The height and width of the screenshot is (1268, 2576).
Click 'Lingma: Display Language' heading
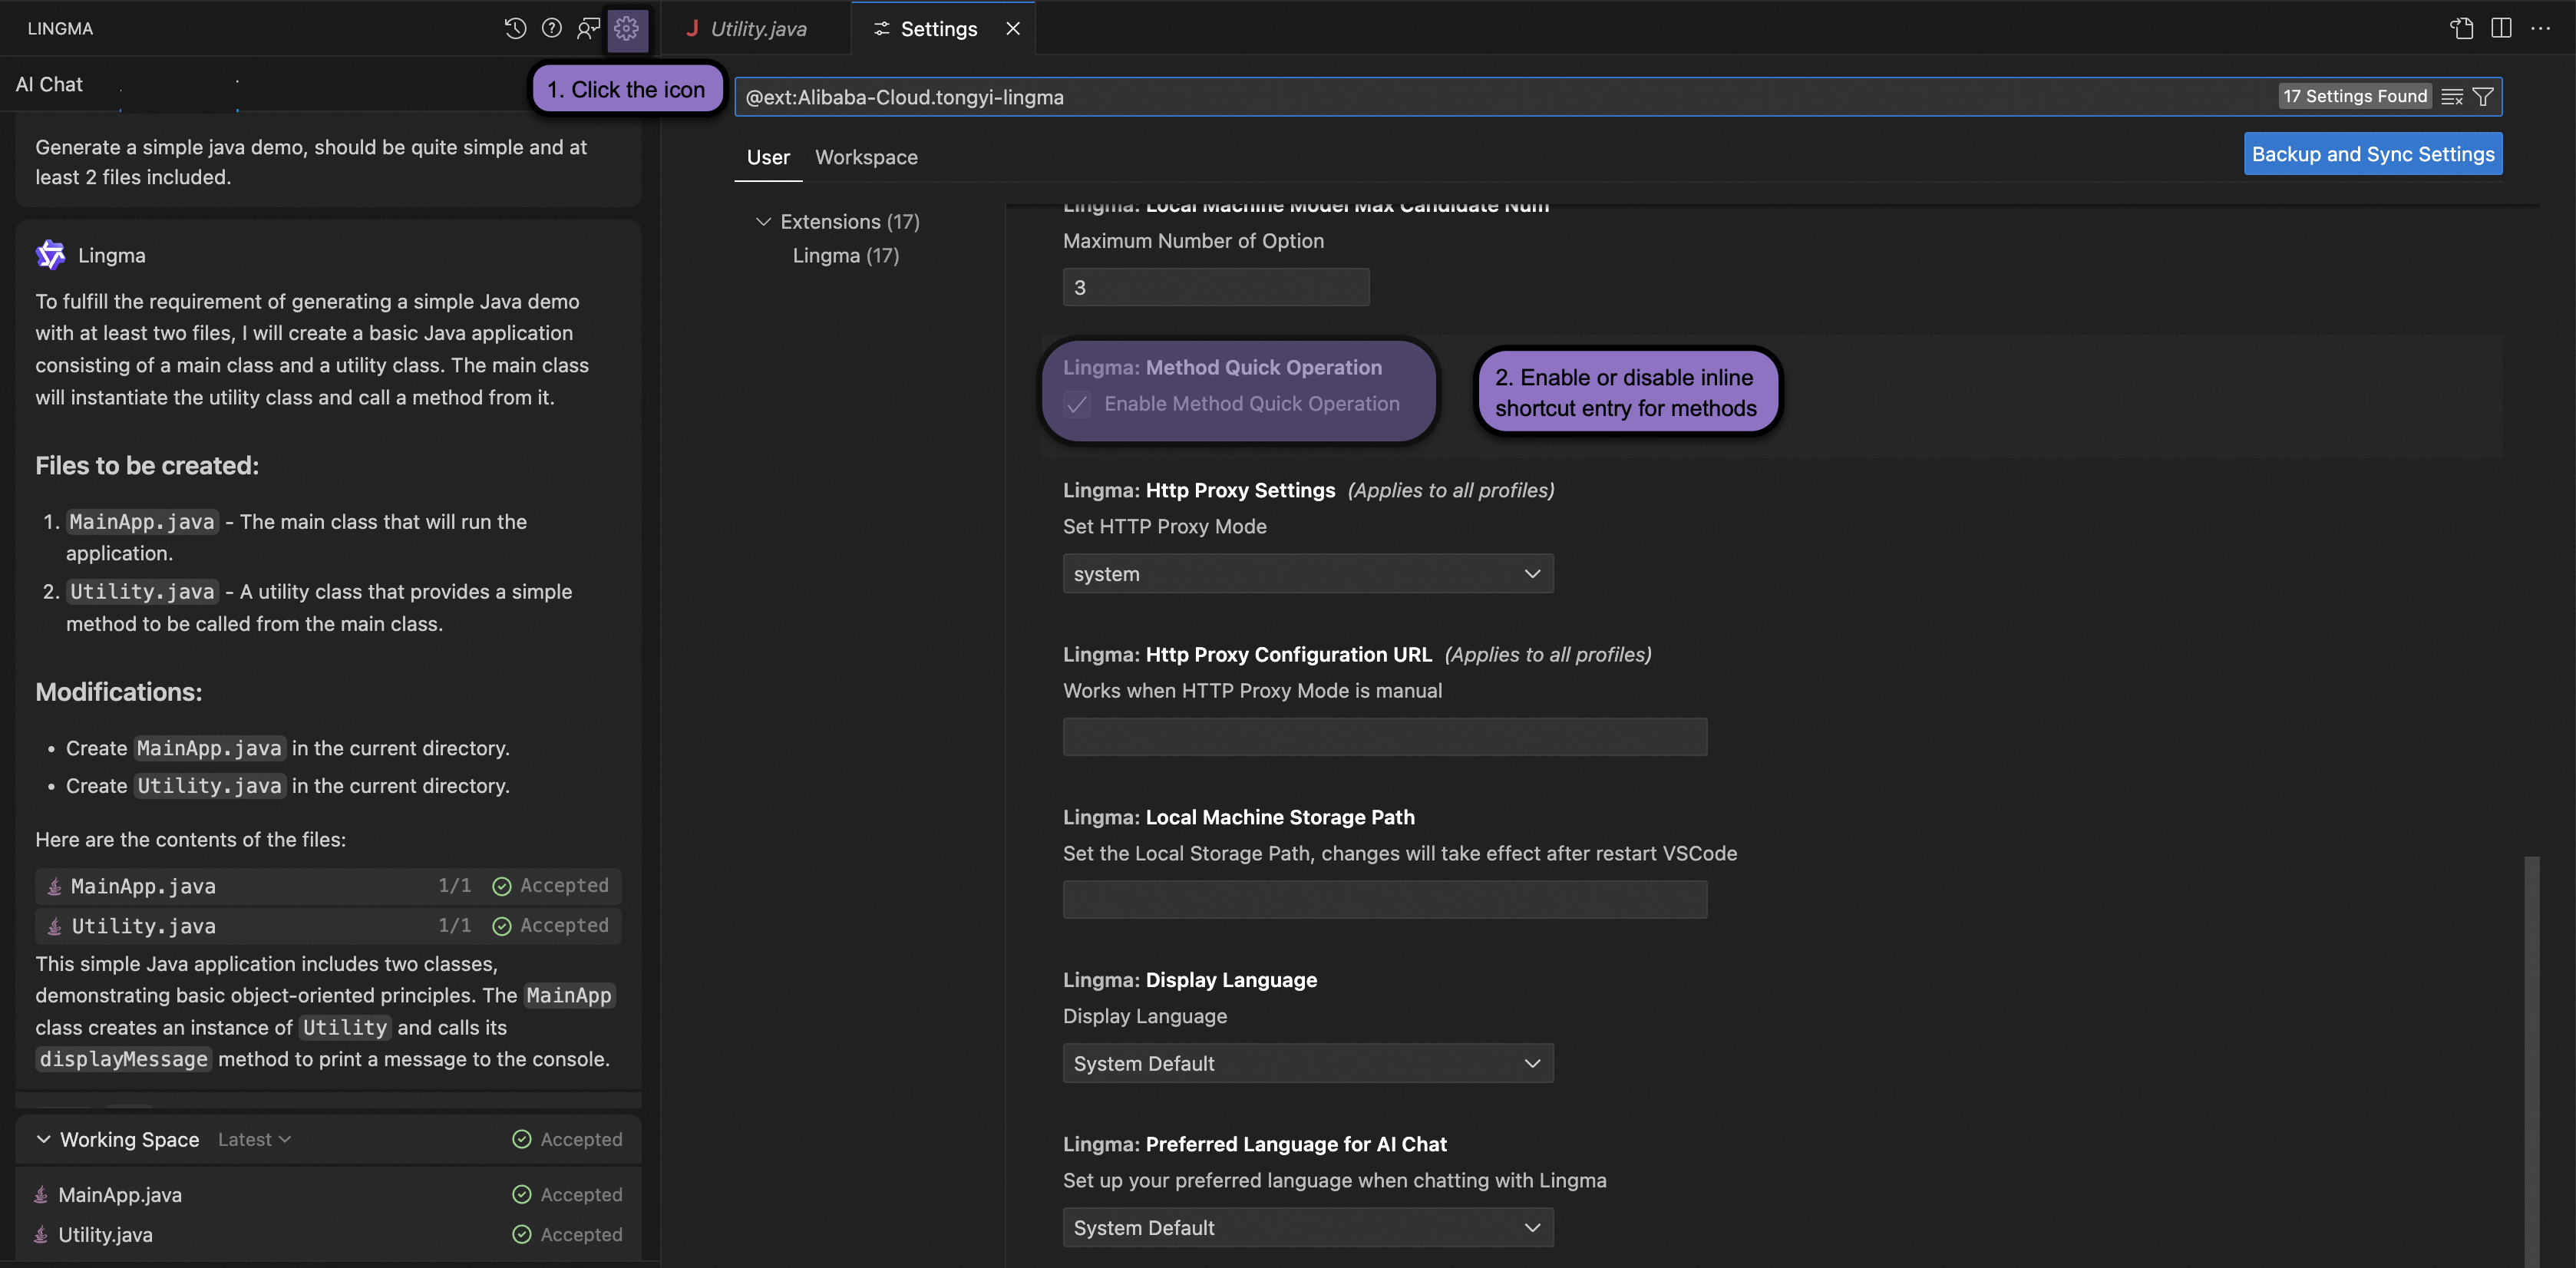[x=1190, y=980]
